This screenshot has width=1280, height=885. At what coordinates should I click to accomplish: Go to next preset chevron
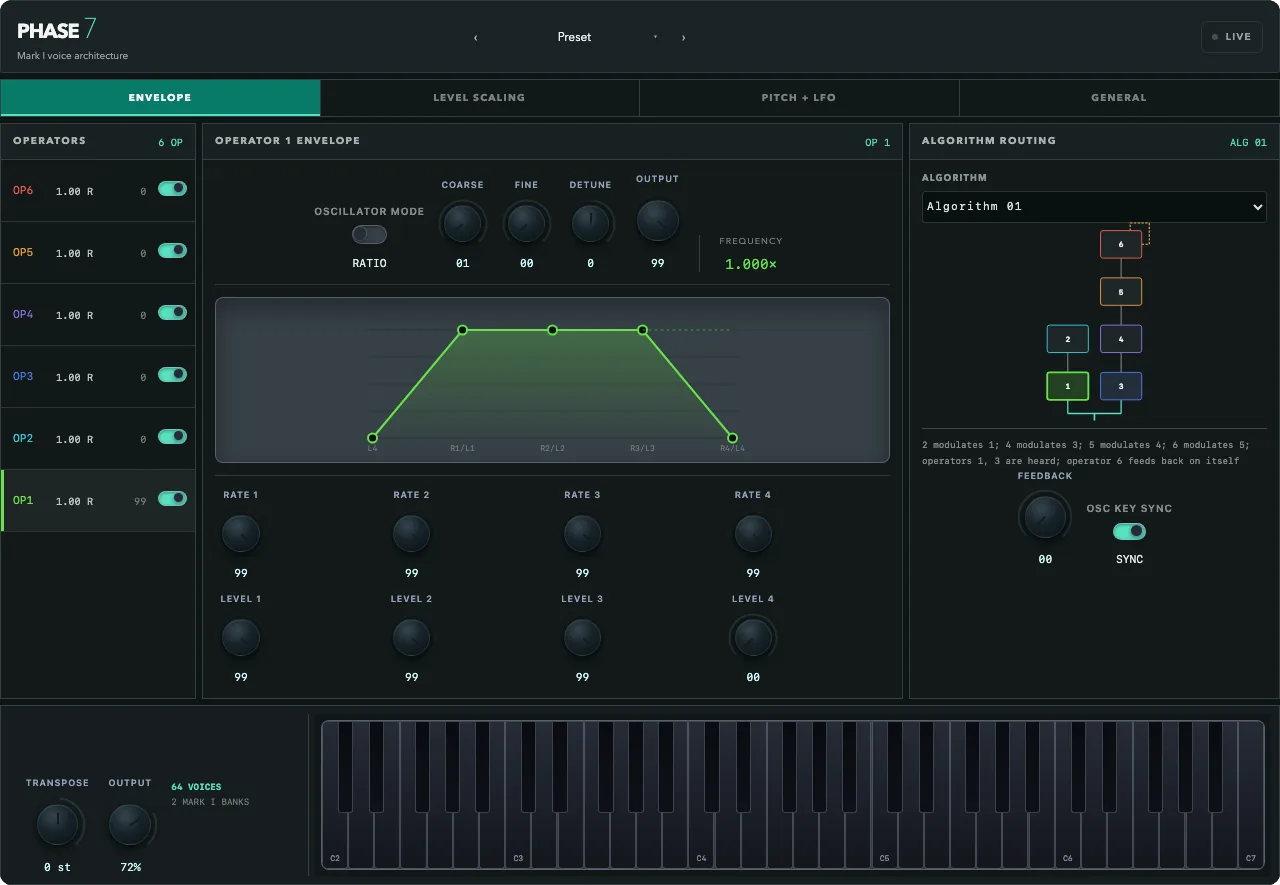(x=683, y=38)
